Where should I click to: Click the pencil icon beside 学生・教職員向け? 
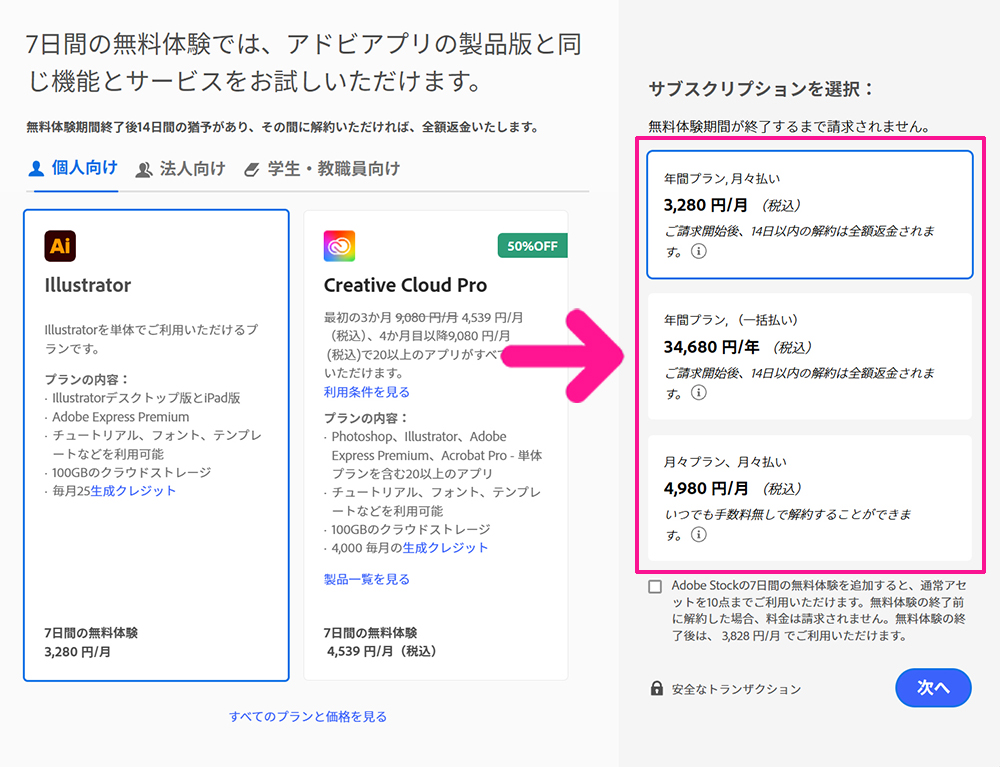(x=254, y=168)
